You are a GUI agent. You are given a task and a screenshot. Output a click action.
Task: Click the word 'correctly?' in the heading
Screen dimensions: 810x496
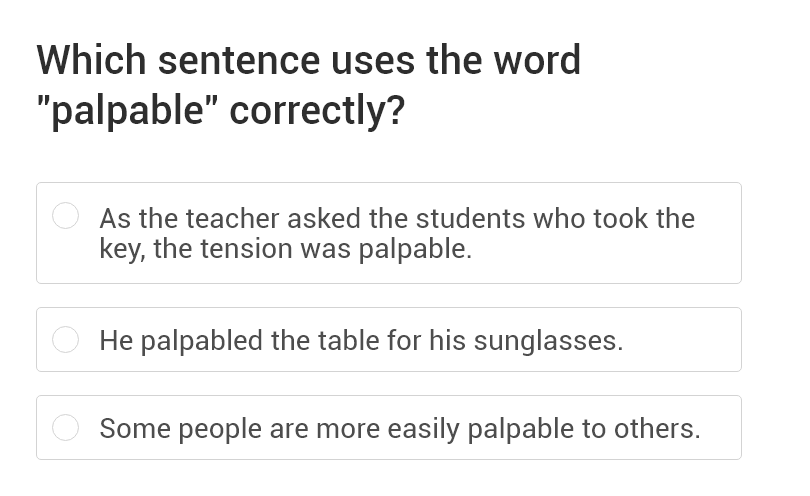point(317,110)
